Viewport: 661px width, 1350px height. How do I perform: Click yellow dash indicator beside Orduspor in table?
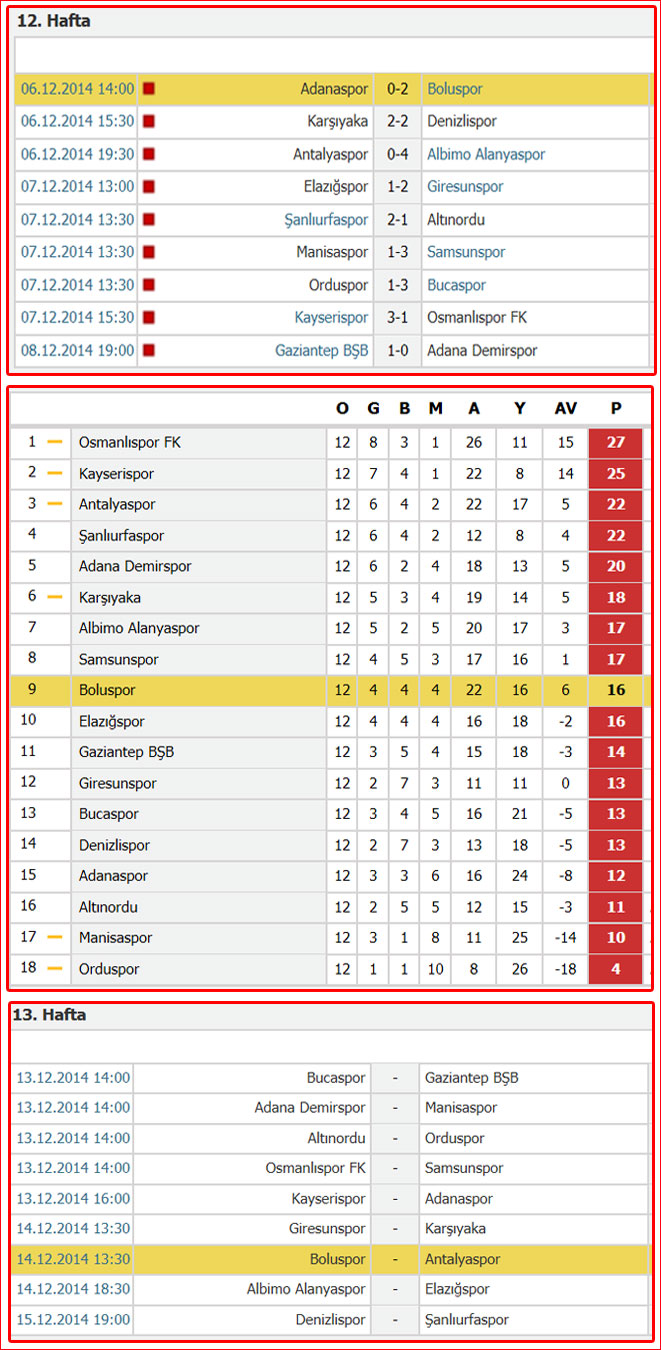[x=55, y=969]
